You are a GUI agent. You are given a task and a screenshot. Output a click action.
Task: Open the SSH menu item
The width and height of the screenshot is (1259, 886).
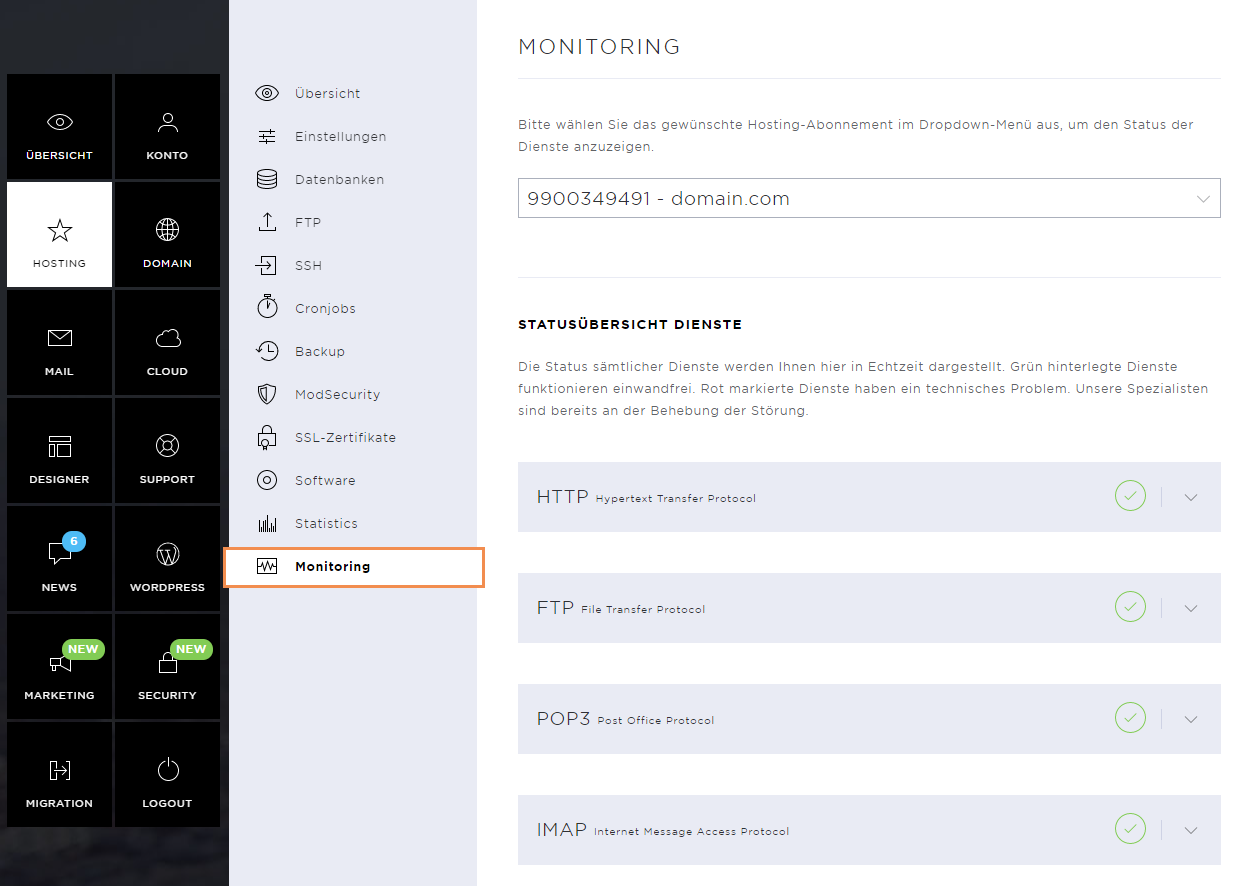(x=308, y=265)
